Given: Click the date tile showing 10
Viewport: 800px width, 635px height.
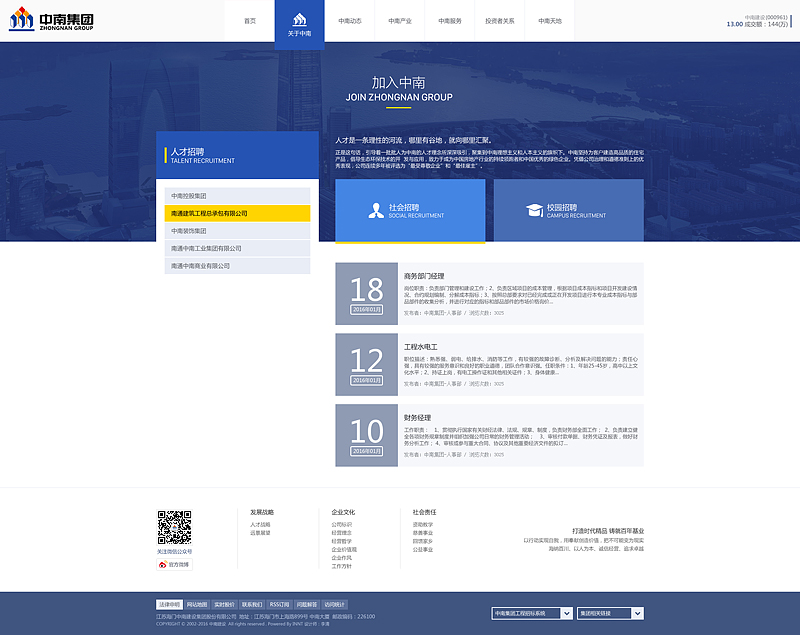Looking at the screenshot, I should point(366,436).
